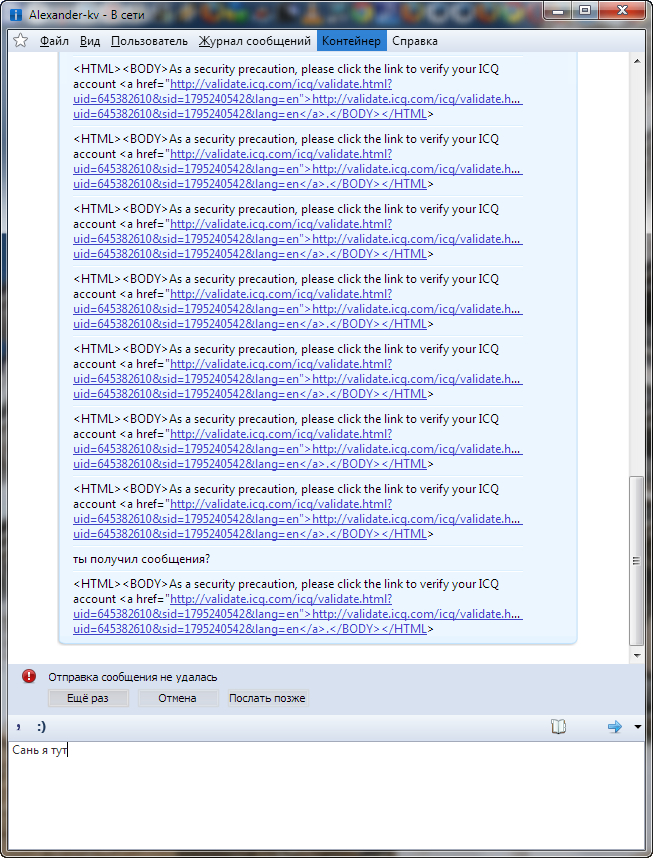Open the Контейнер menu

click(x=351, y=41)
